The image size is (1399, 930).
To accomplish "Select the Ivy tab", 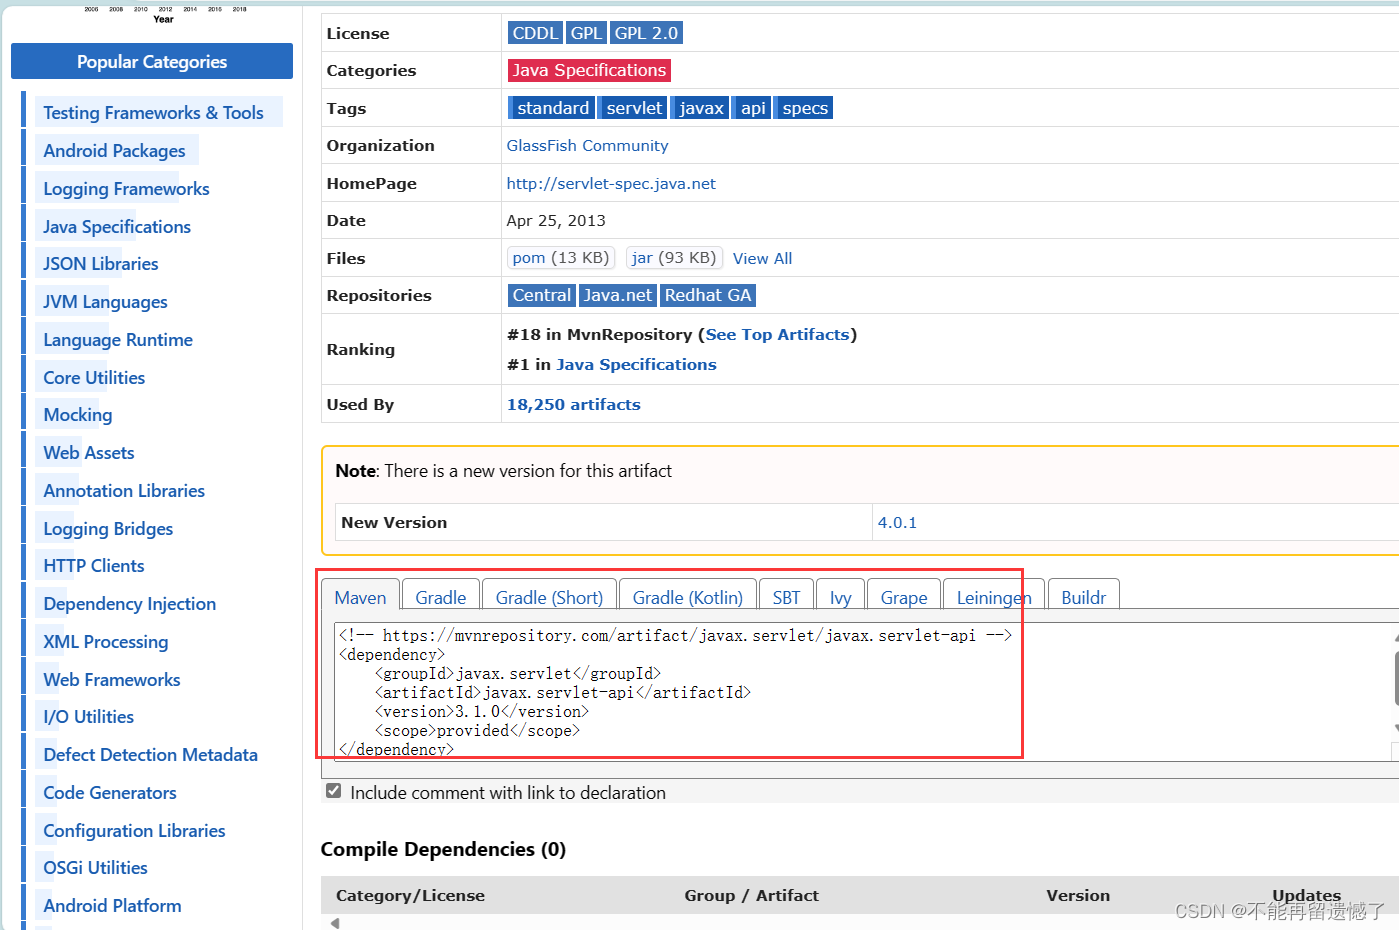I will (x=840, y=597).
